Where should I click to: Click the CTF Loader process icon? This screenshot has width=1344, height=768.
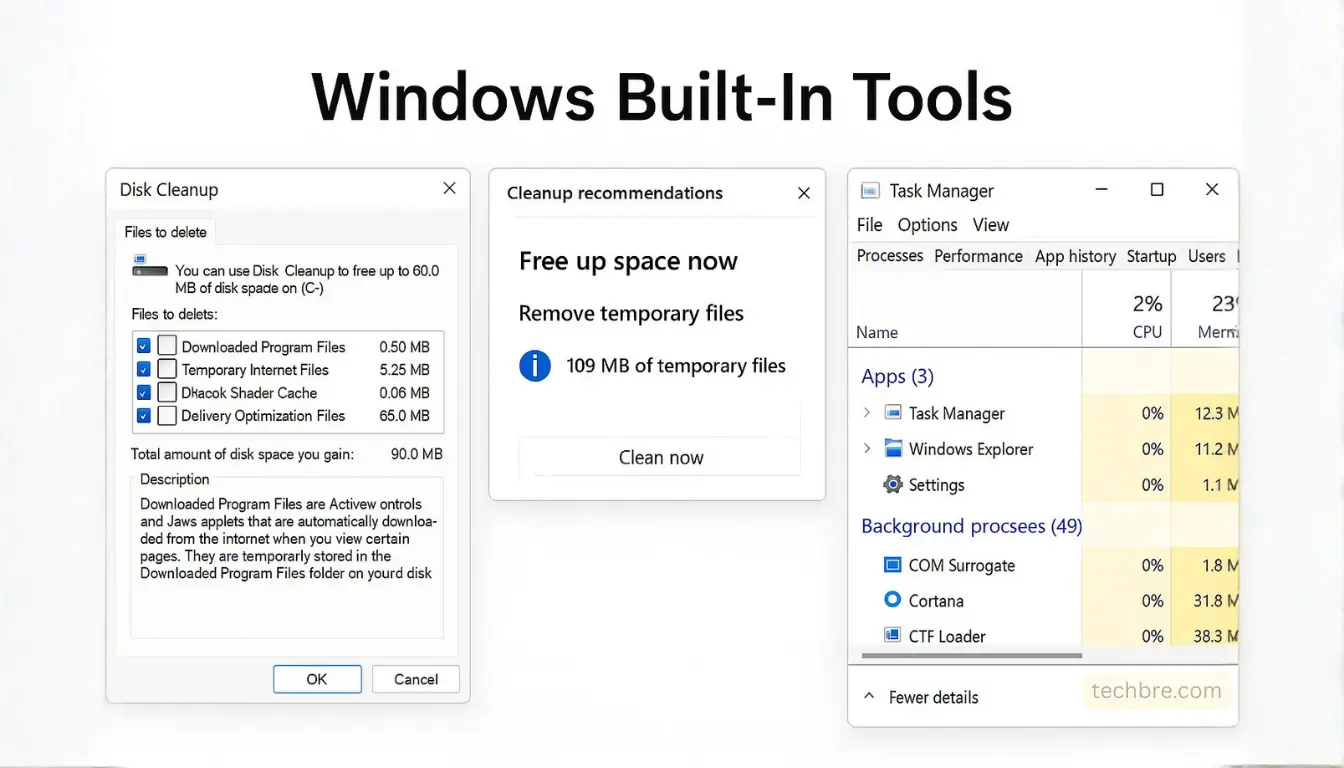coord(891,636)
